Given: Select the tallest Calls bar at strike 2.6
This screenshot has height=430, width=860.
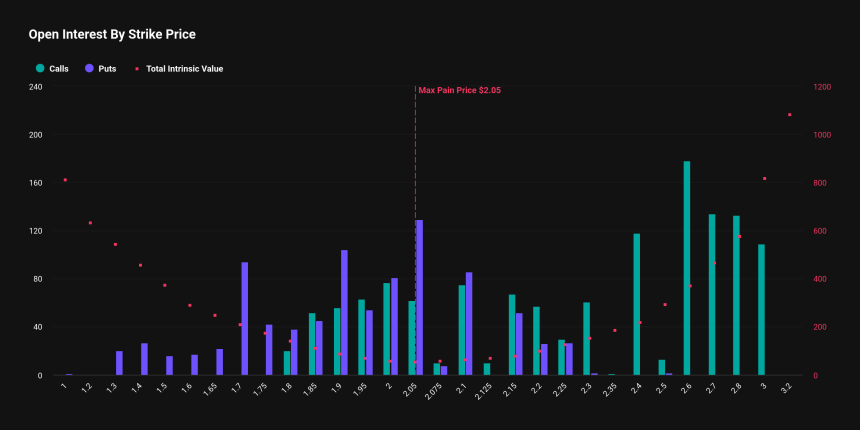Looking at the screenshot, I should tap(687, 268).
